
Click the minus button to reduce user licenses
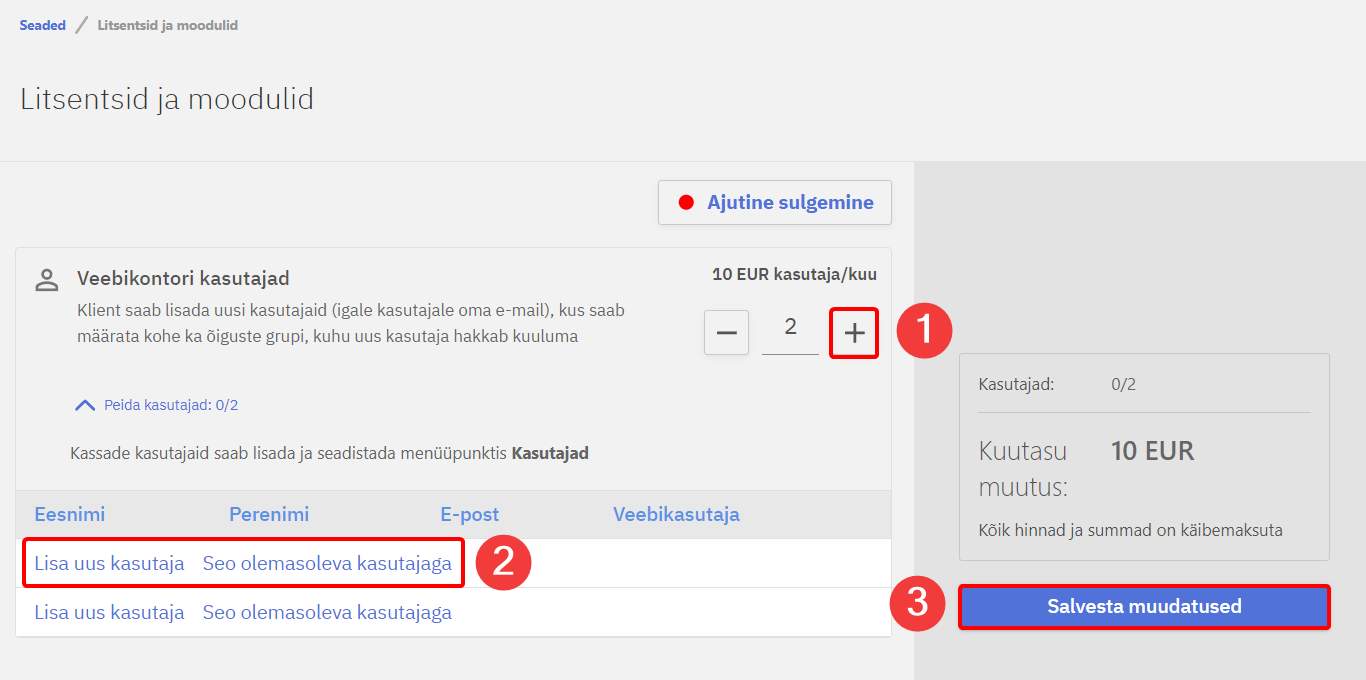(726, 333)
